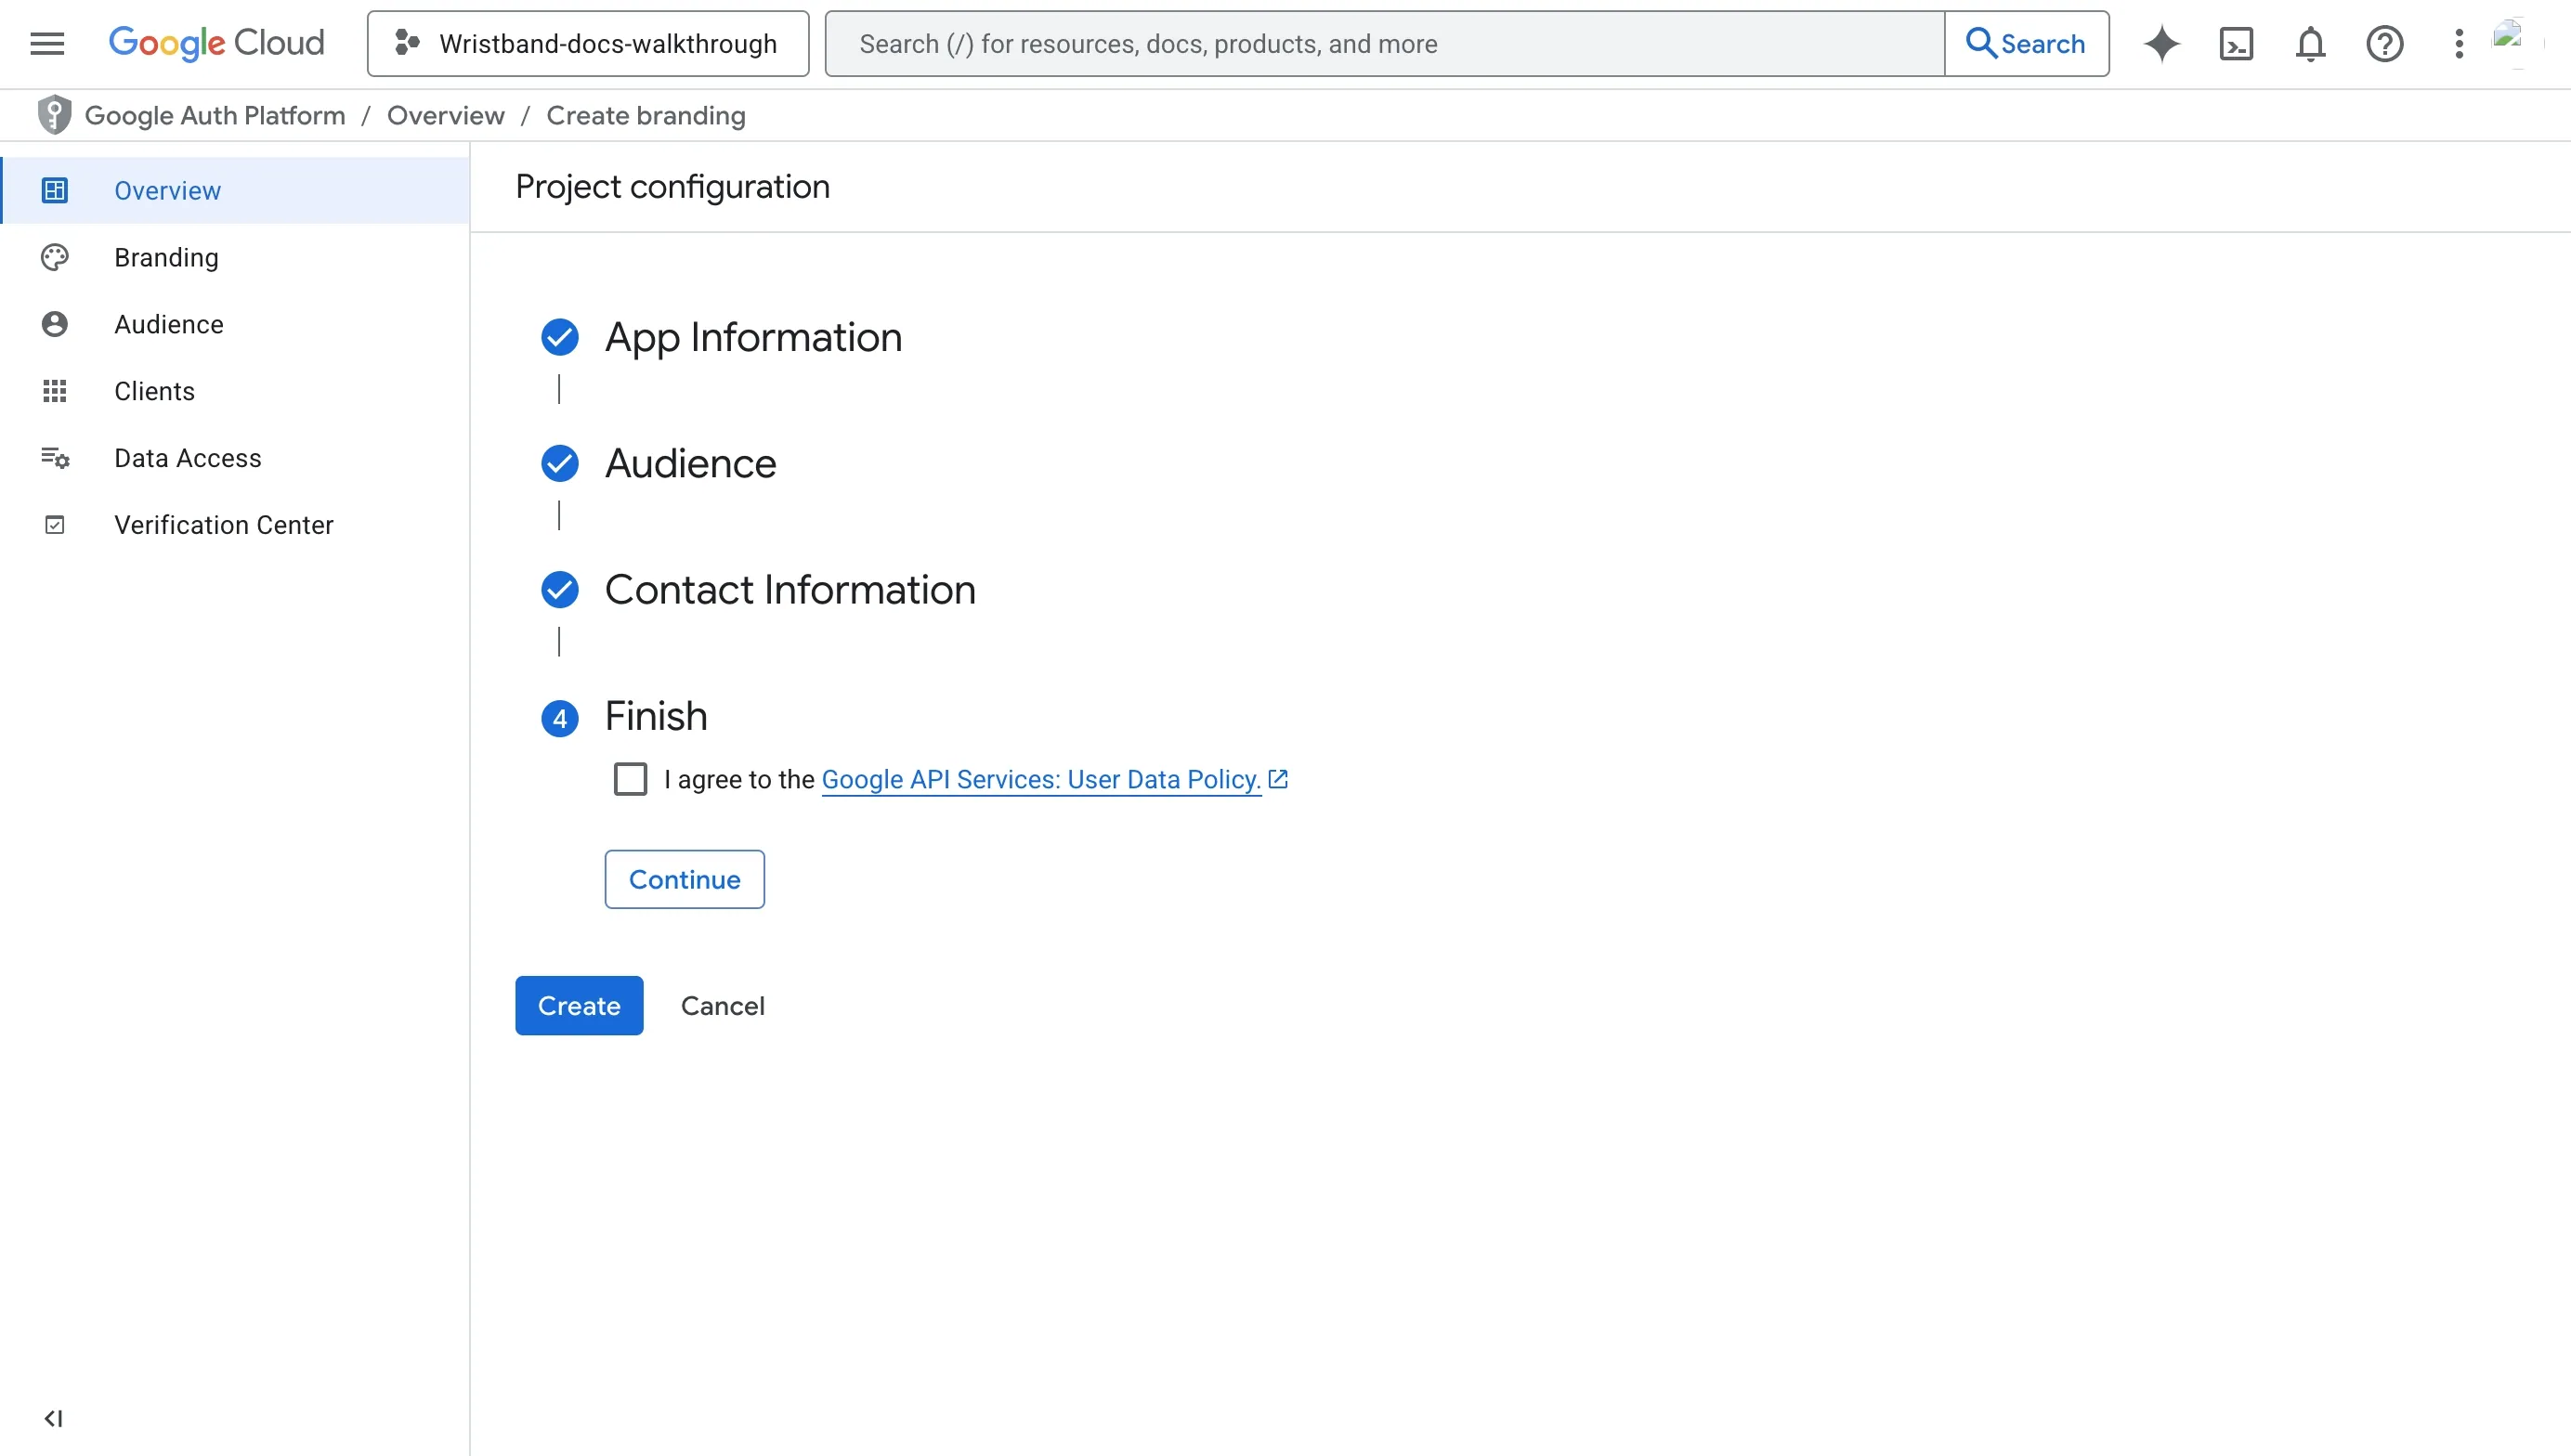
Task: Expand the App Information step
Action: pyautogui.click(x=753, y=337)
